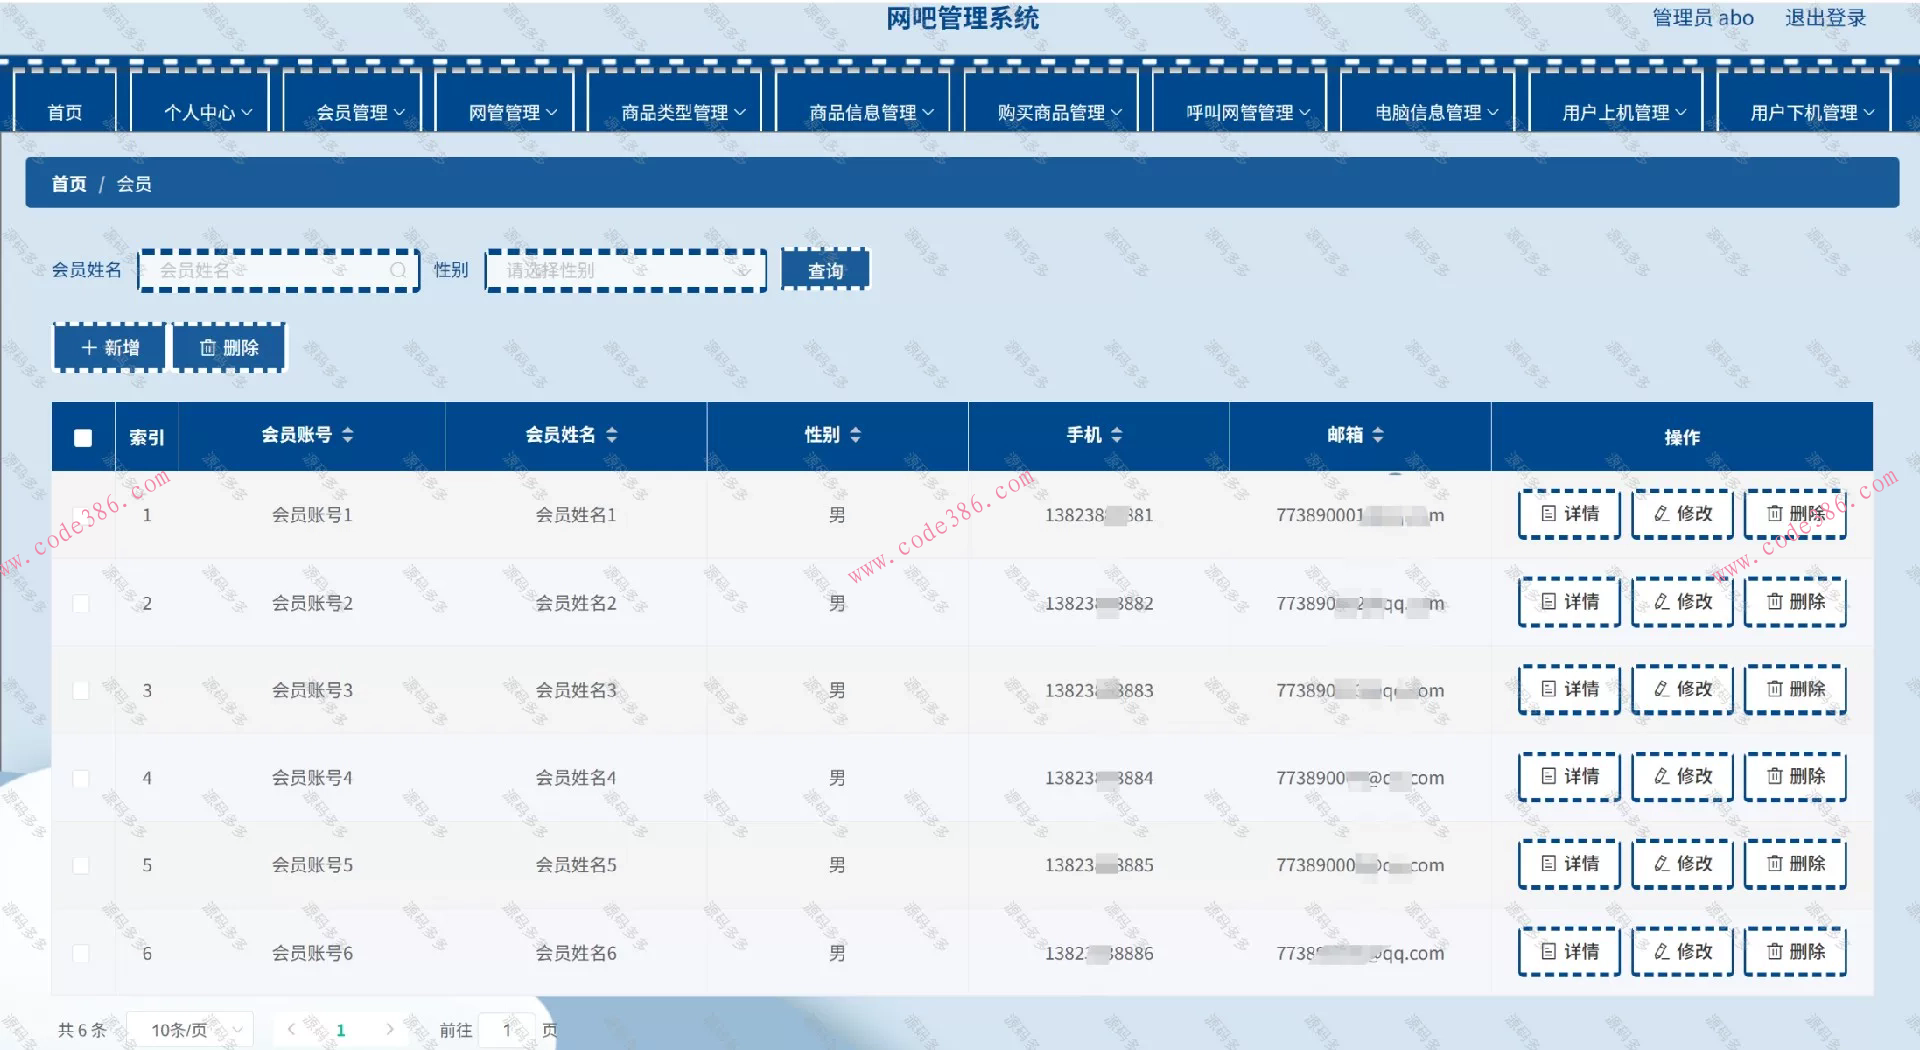The height and width of the screenshot is (1050, 1920).
Task: Click 删除 for 会员账号6
Action: coord(1795,951)
